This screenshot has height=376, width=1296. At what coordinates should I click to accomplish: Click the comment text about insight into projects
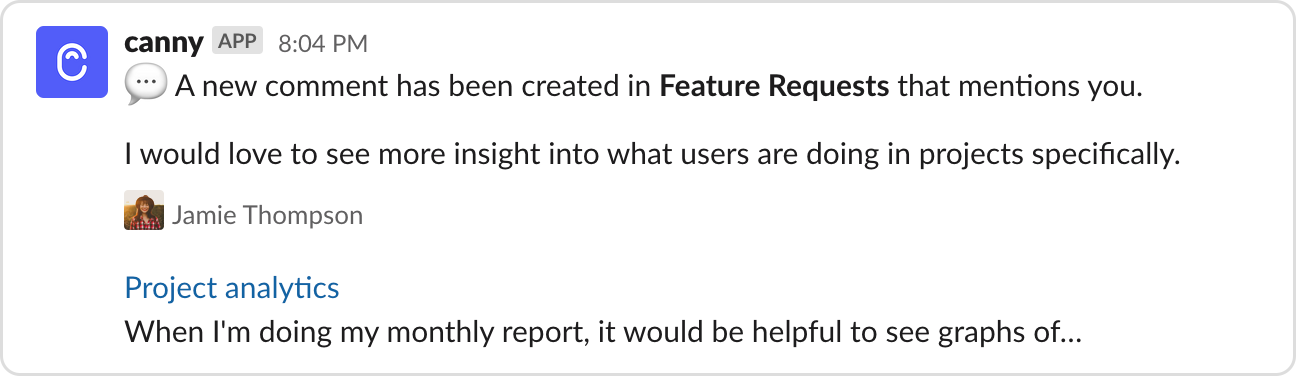pyautogui.click(x=653, y=157)
